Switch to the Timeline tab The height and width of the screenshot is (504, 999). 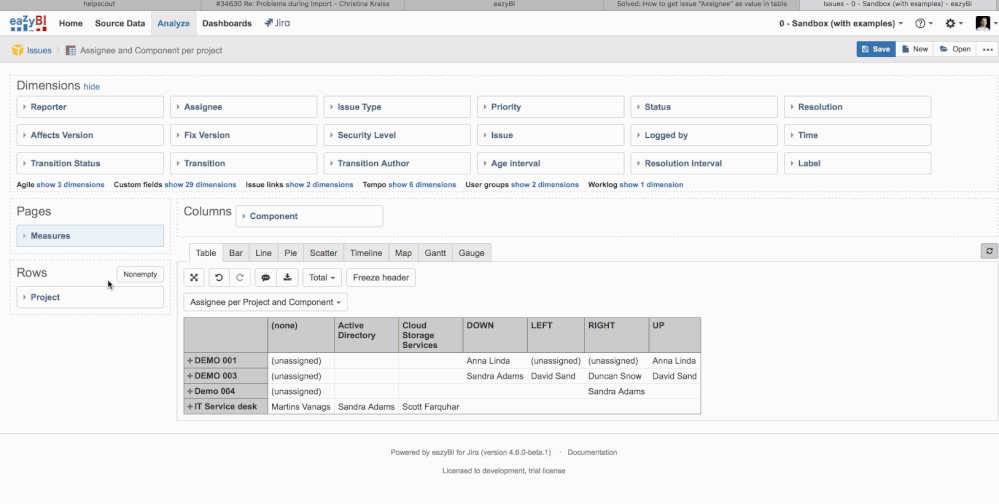point(366,253)
